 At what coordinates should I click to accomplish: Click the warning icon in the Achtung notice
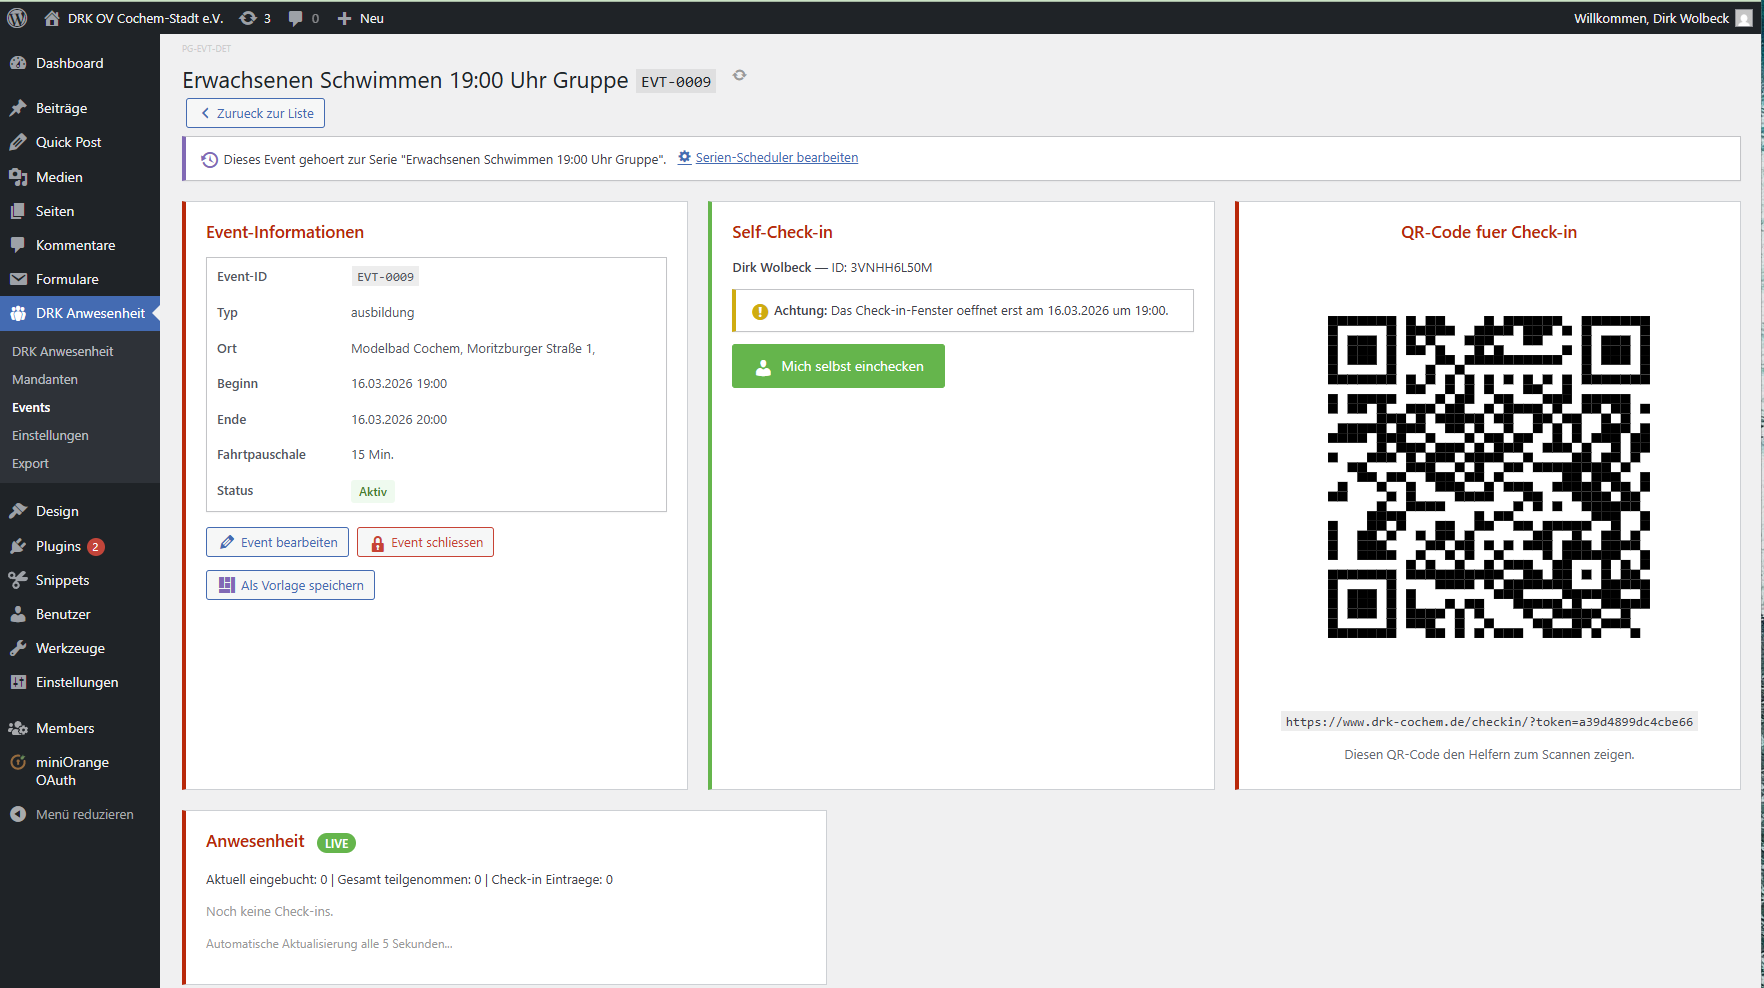pos(760,311)
